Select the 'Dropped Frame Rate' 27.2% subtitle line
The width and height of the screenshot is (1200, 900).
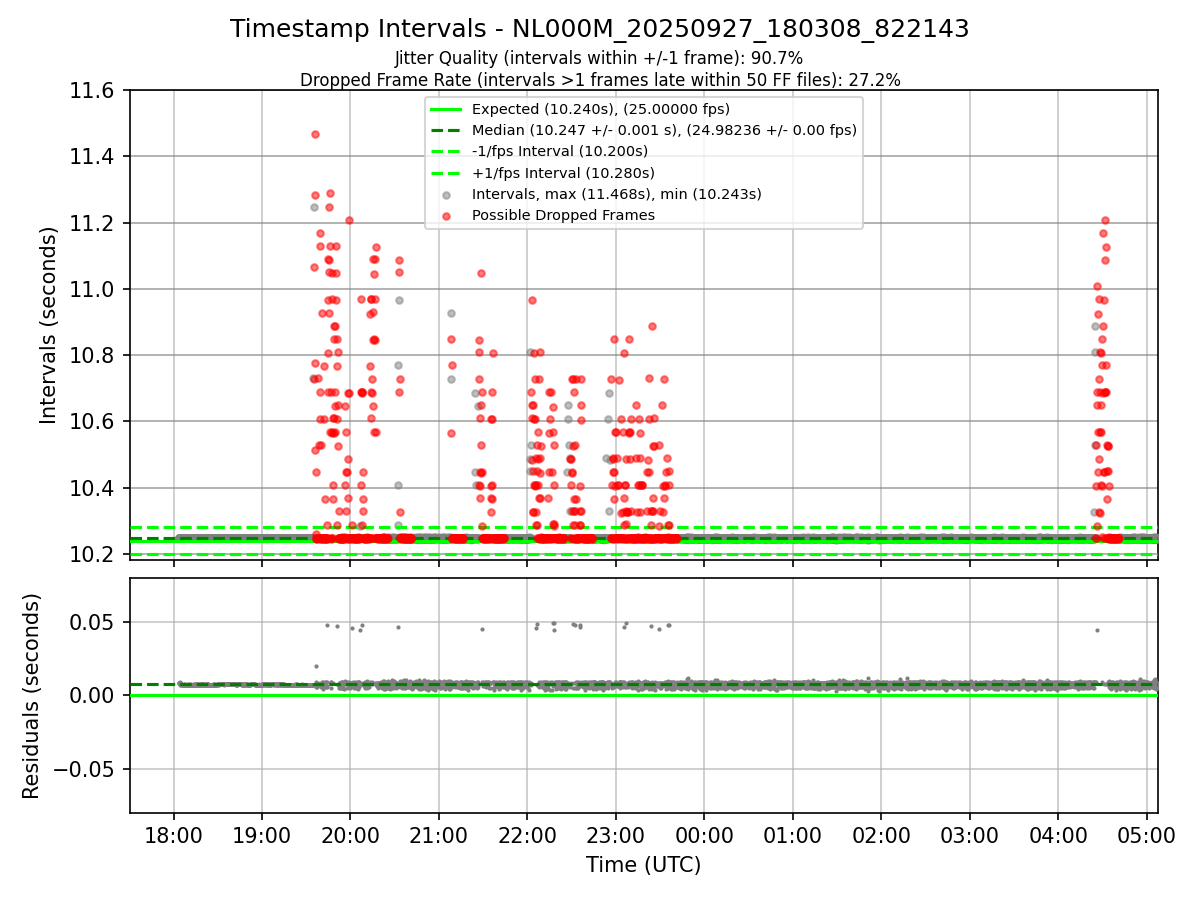tap(600, 80)
